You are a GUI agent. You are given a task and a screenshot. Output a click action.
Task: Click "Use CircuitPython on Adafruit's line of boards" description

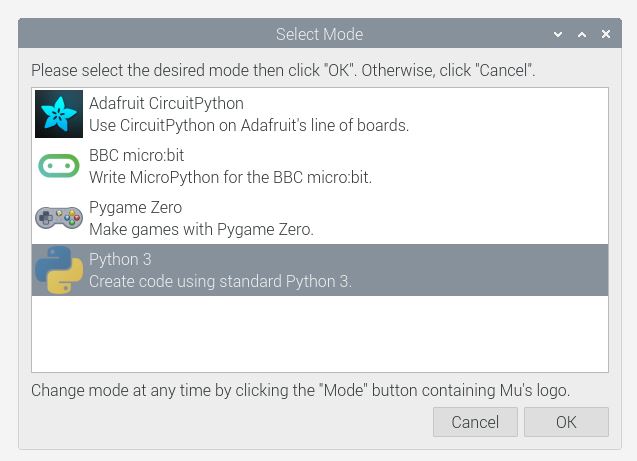[x=249, y=126]
